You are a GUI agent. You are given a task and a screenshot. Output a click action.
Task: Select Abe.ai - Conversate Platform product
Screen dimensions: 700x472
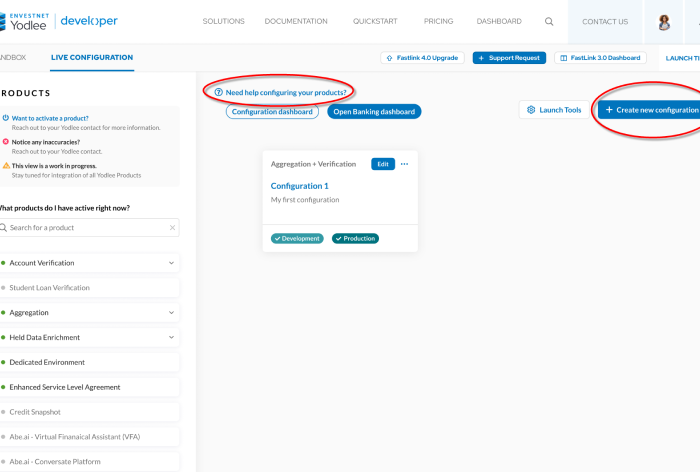point(89,462)
